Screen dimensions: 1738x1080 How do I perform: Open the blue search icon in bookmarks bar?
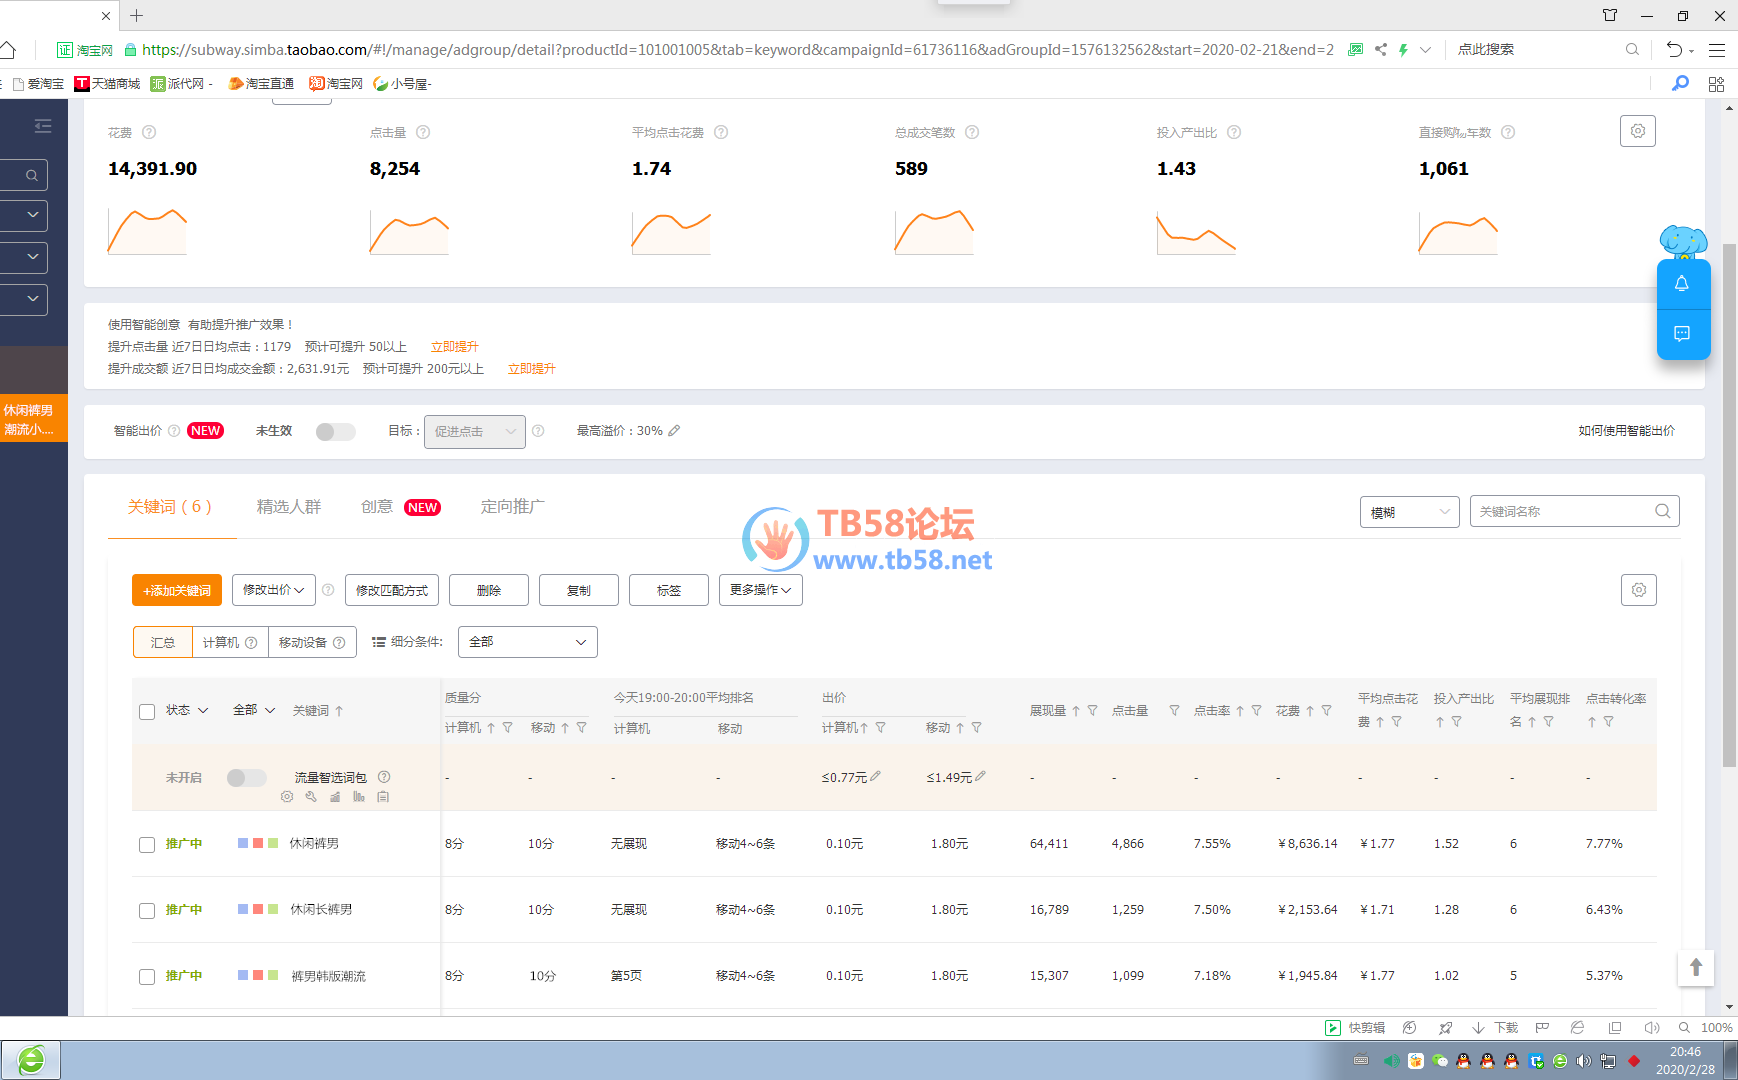point(1681,83)
